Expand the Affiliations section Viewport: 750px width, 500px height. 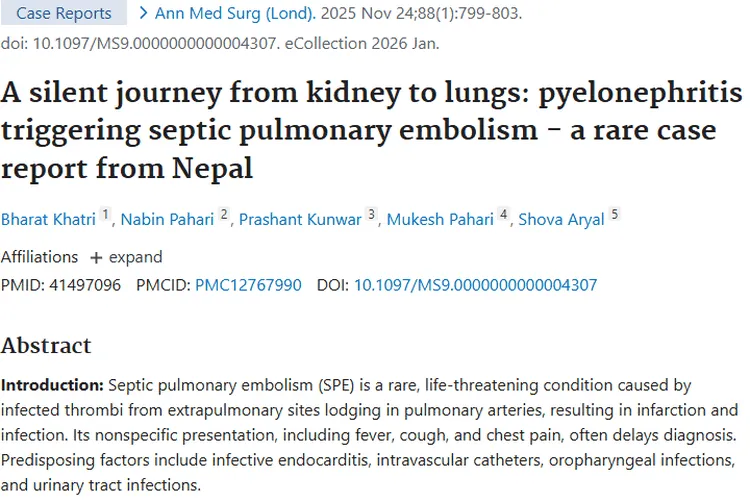coord(124,257)
